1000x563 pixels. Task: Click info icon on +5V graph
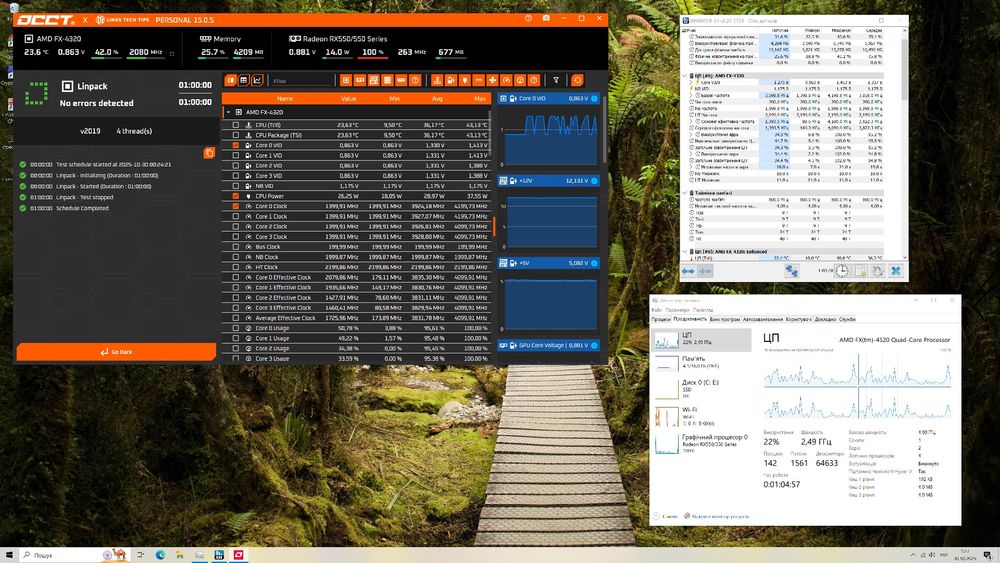(x=594, y=263)
